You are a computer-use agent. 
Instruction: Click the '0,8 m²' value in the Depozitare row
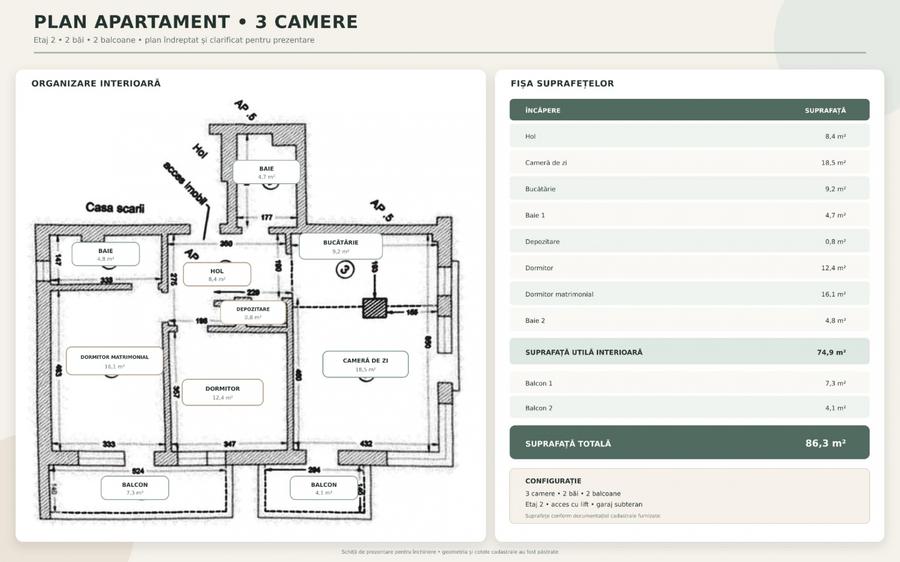pos(836,242)
